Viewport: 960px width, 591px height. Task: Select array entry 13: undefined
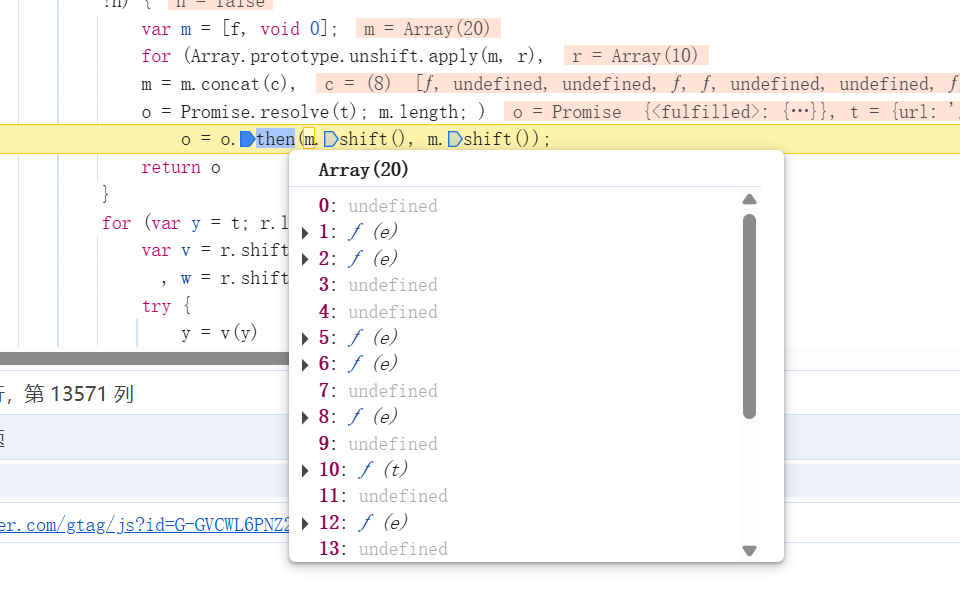tap(383, 549)
